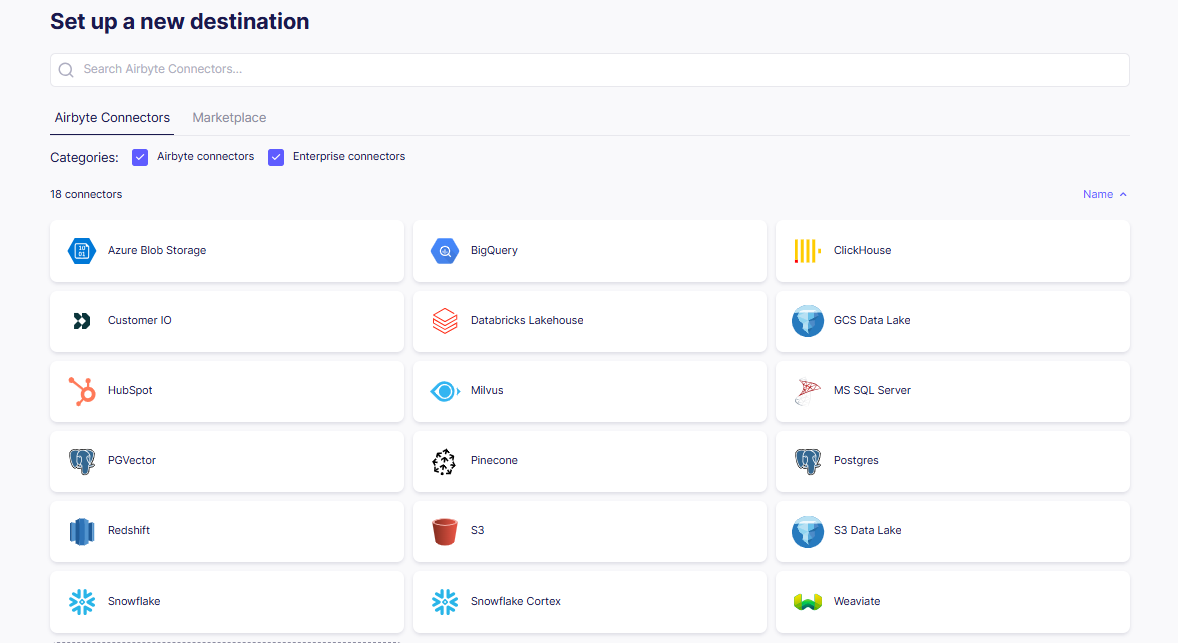Click the connector search field
This screenshot has width=1178, height=643.
pyautogui.click(x=589, y=69)
